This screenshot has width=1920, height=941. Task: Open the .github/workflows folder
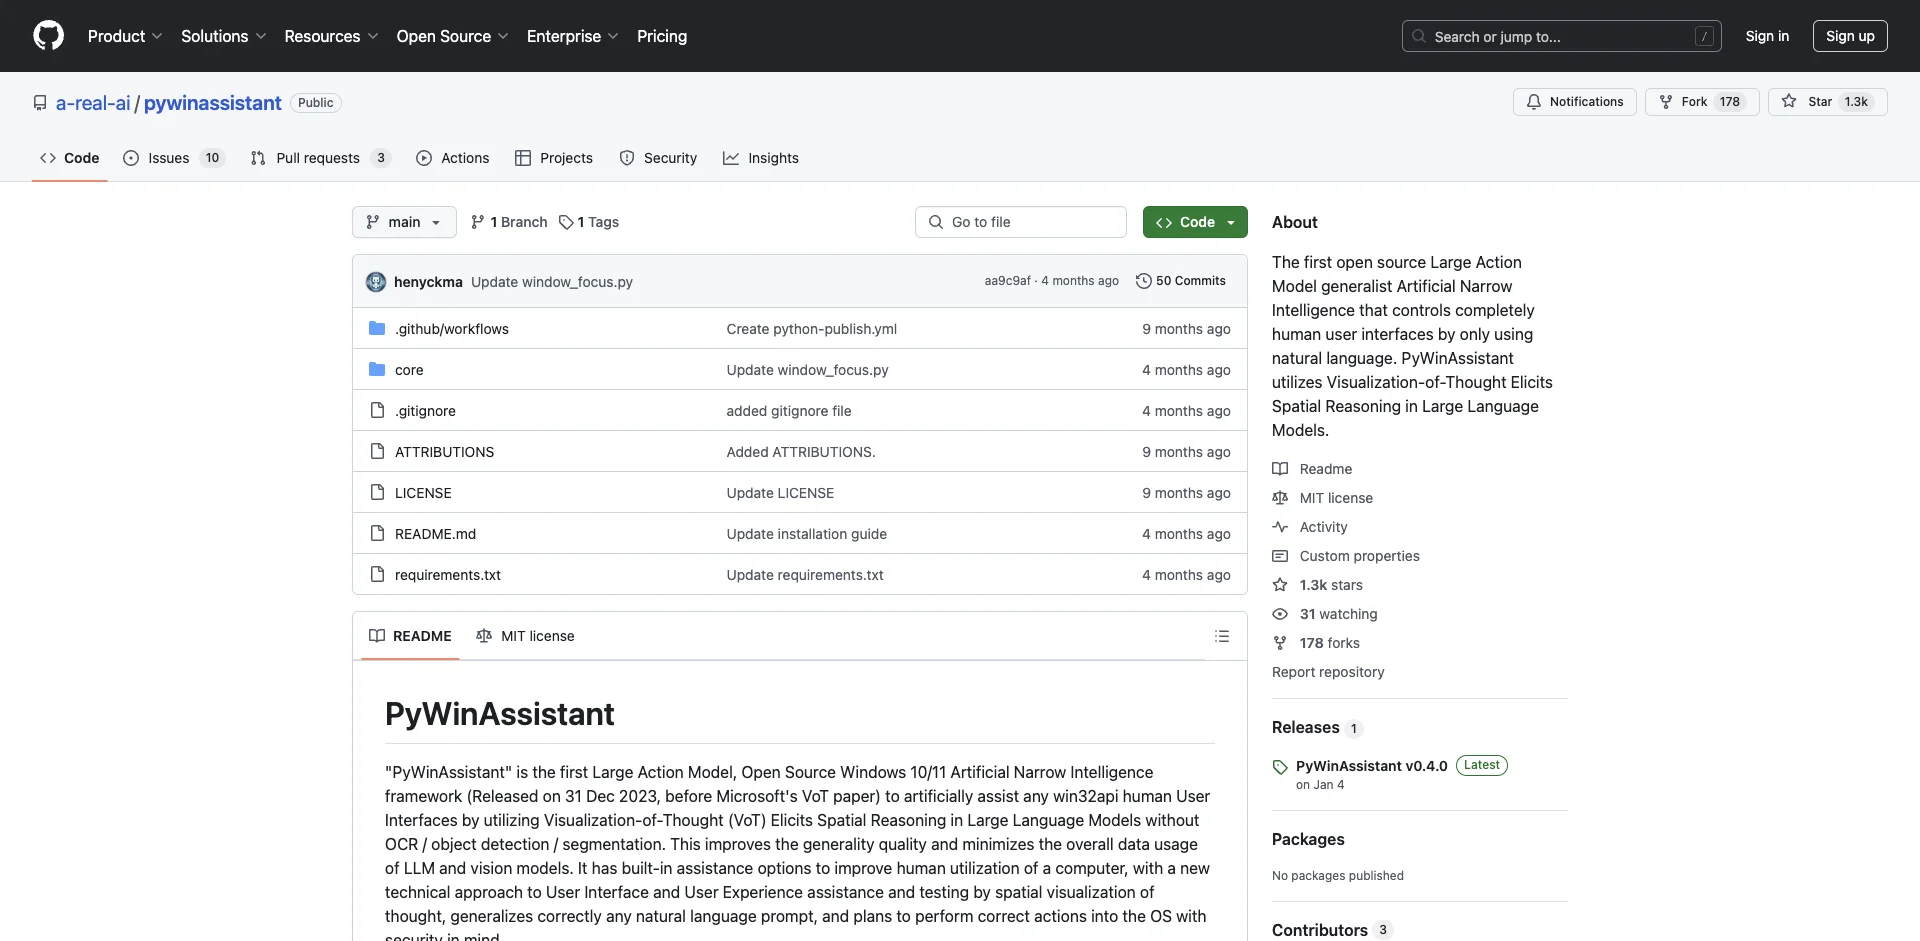(451, 329)
